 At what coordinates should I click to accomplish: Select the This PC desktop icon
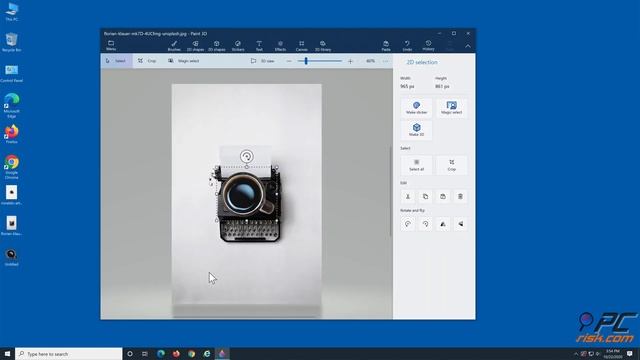11,11
